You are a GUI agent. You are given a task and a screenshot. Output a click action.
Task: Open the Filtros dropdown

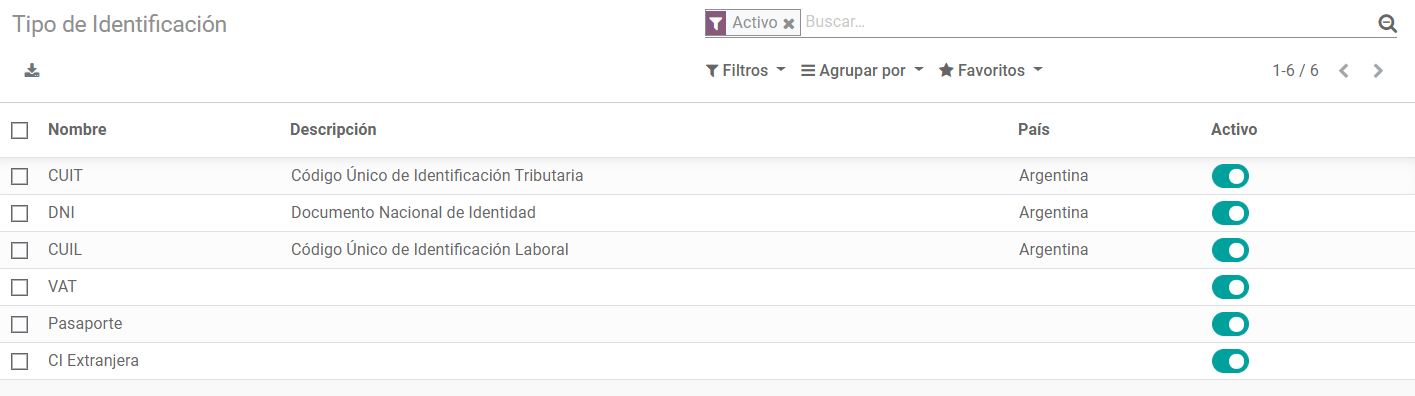[x=745, y=71]
